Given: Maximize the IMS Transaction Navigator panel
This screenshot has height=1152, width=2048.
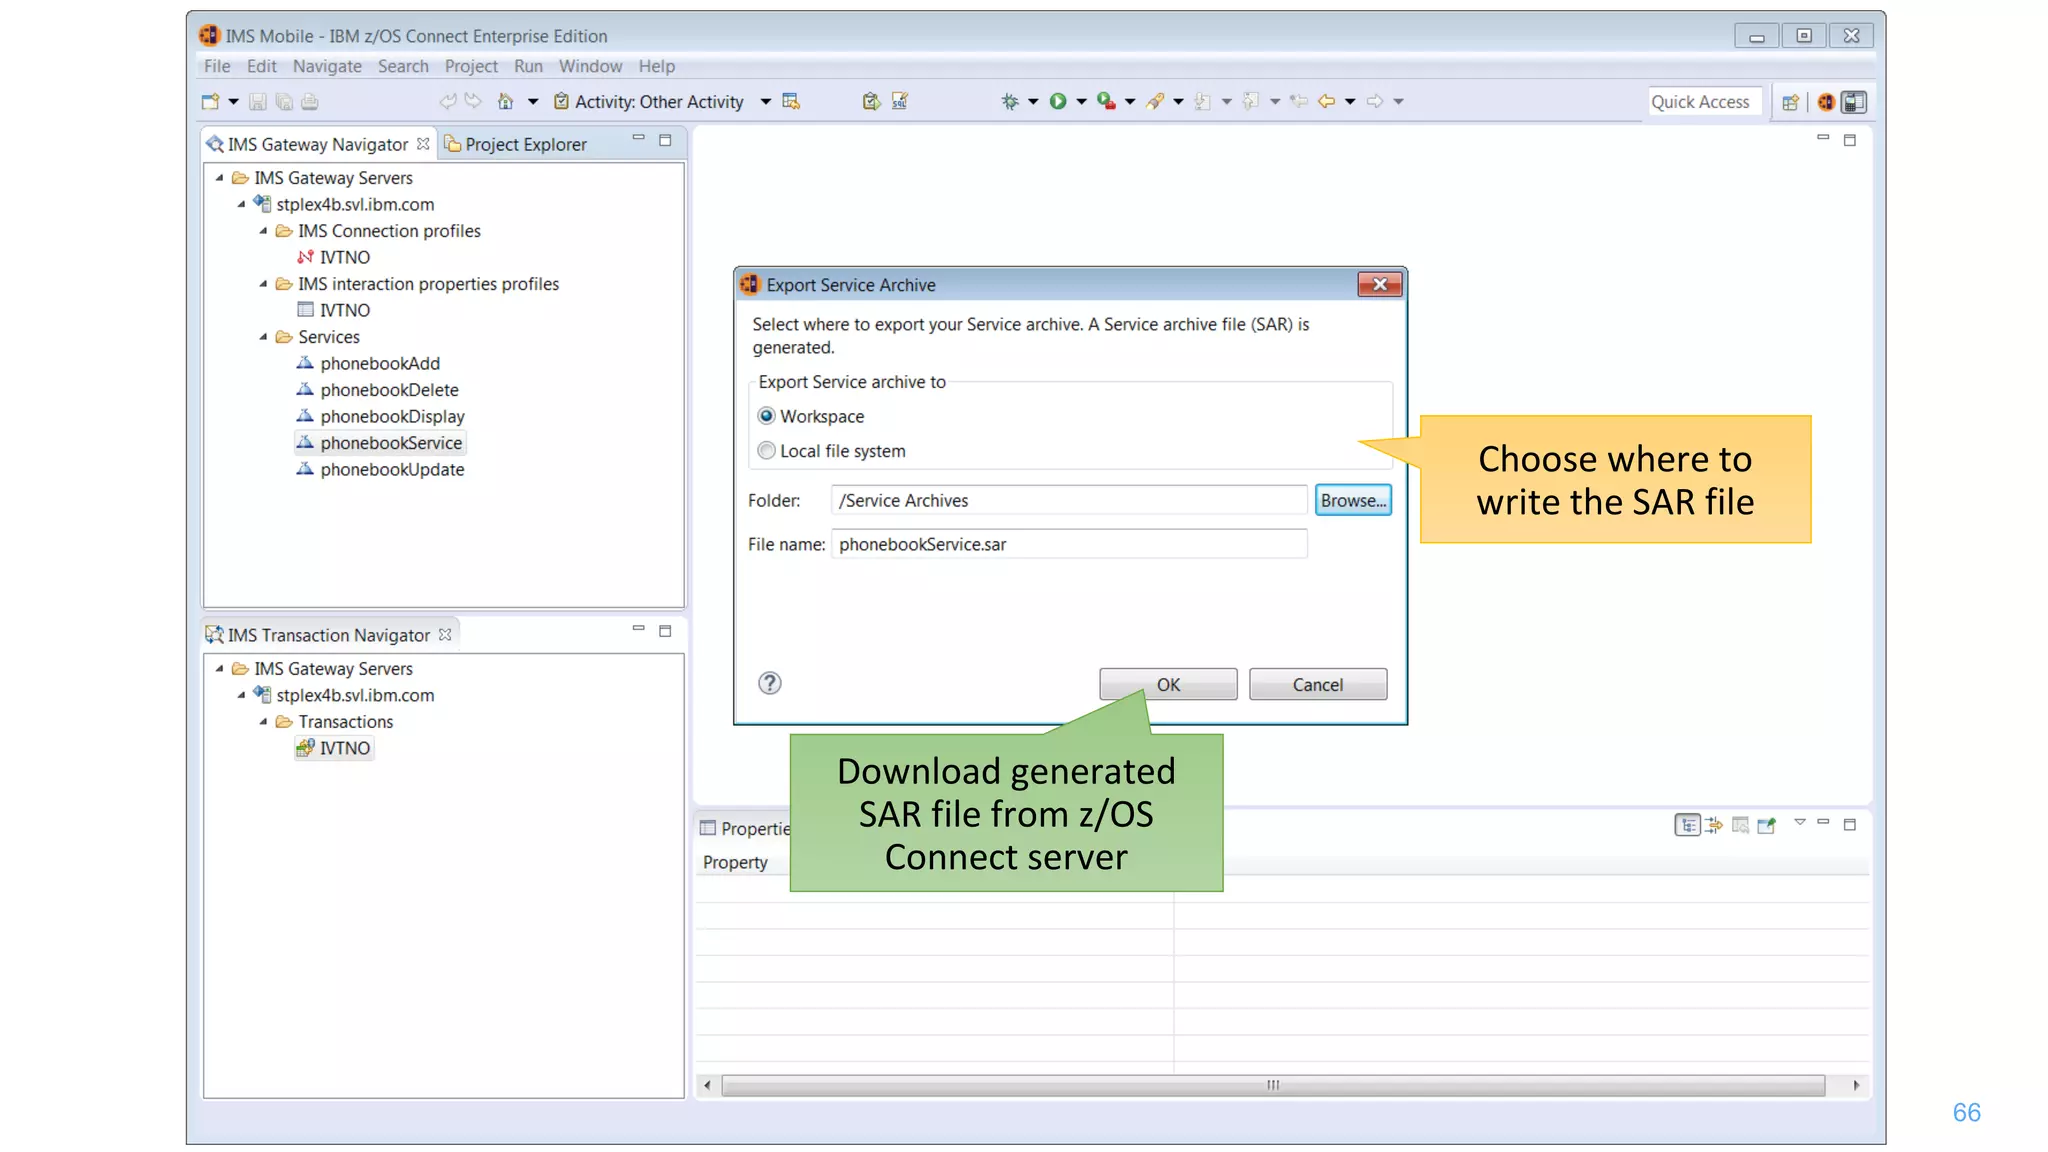Looking at the screenshot, I should coord(665,631).
